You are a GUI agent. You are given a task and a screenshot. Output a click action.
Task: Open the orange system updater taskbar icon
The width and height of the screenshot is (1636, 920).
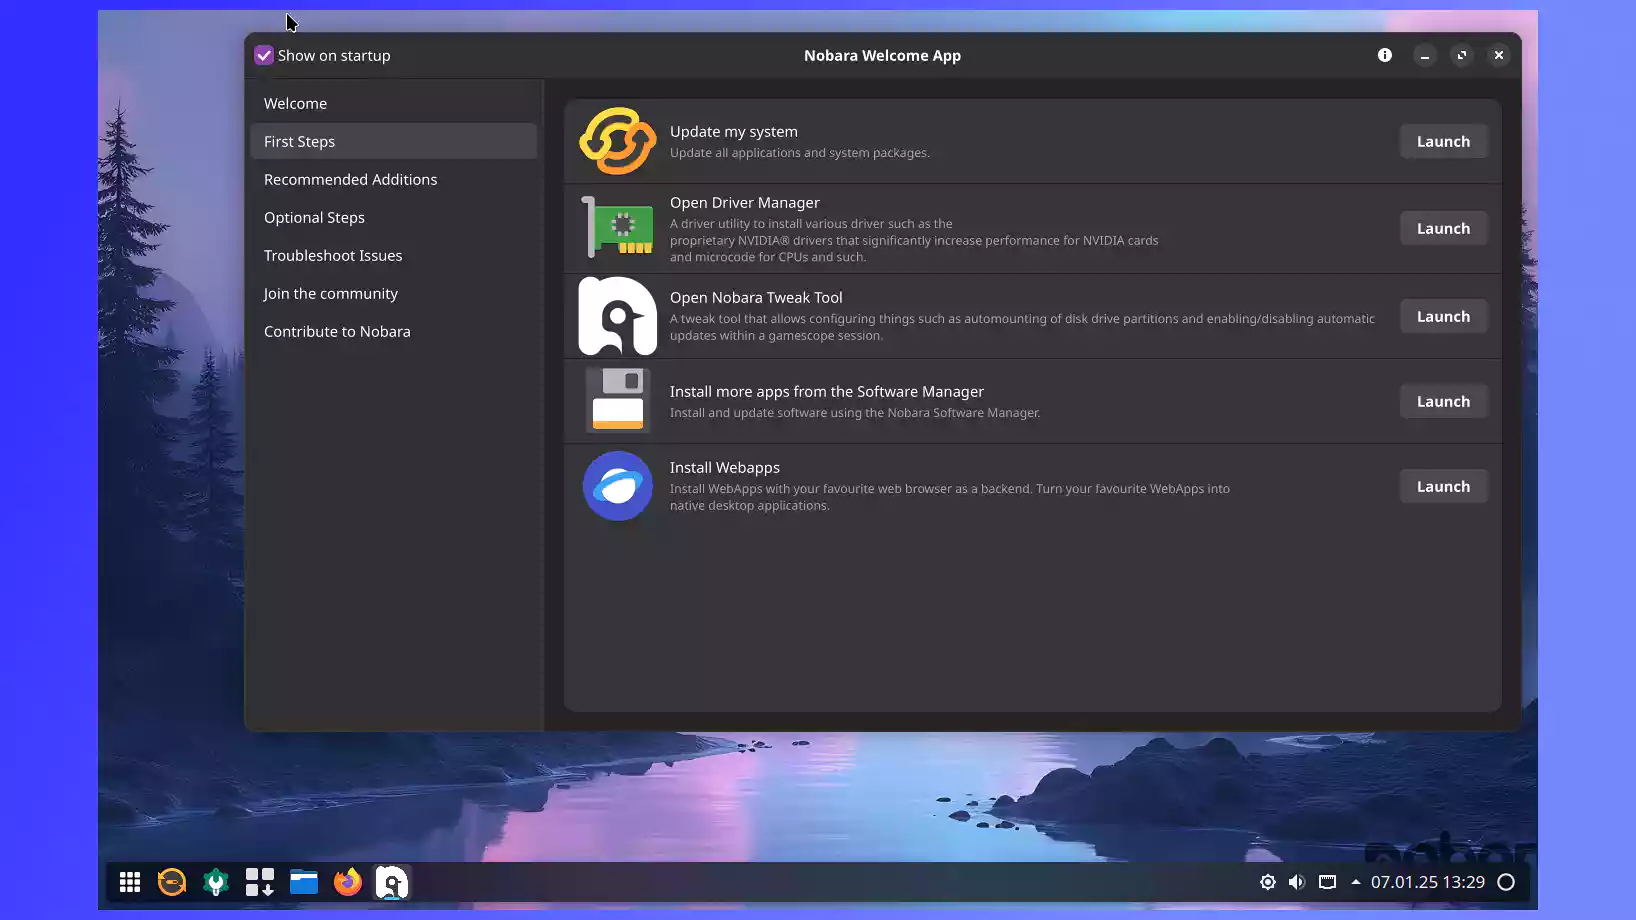[172, 882]
